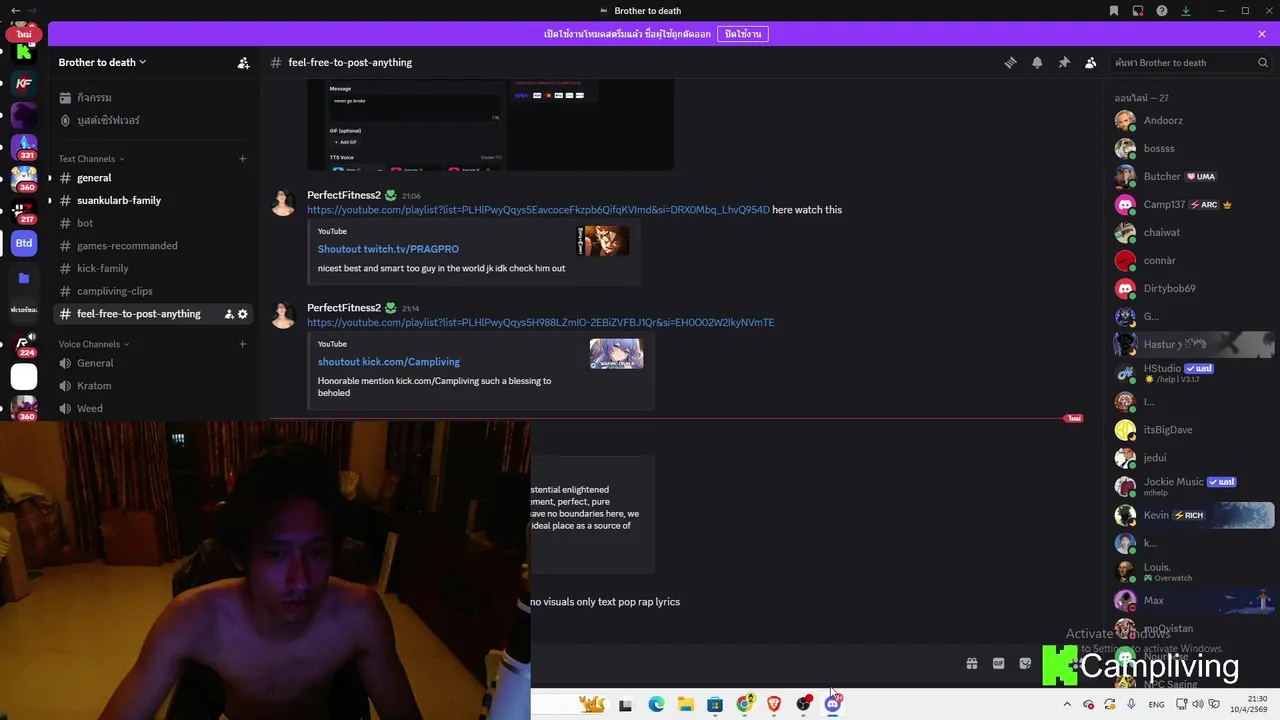Viewport: 1280px width, 720px height.
Task: Collapse the Voice Channels category
Action: click(94, 344)
